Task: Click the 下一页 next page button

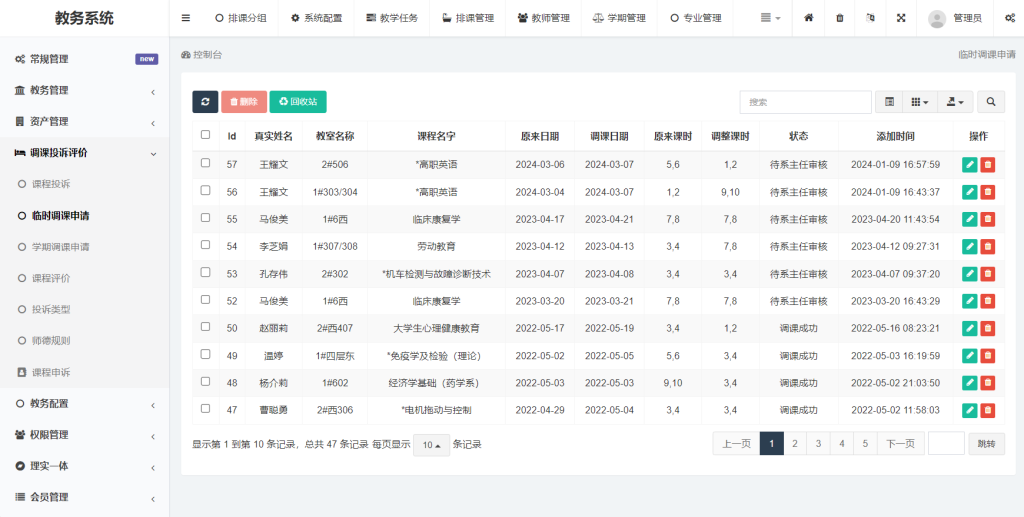Action: point(900,444)
